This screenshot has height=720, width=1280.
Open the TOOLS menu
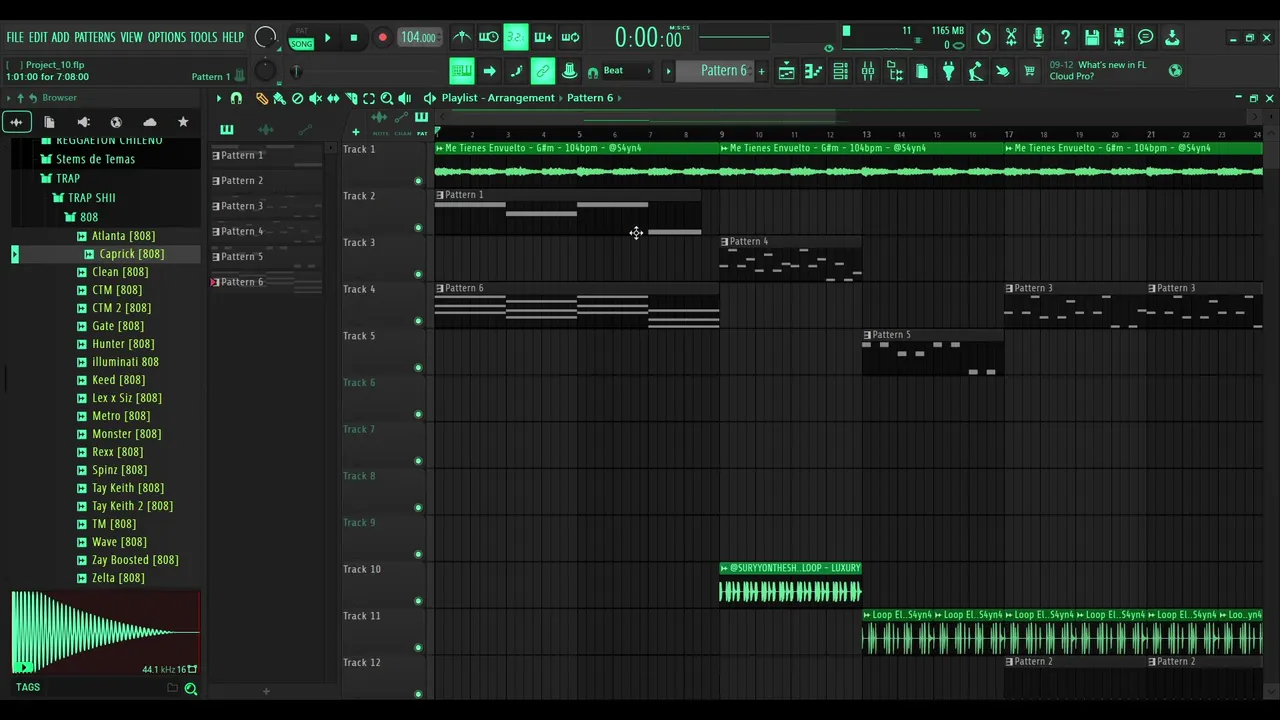(203, 38)
